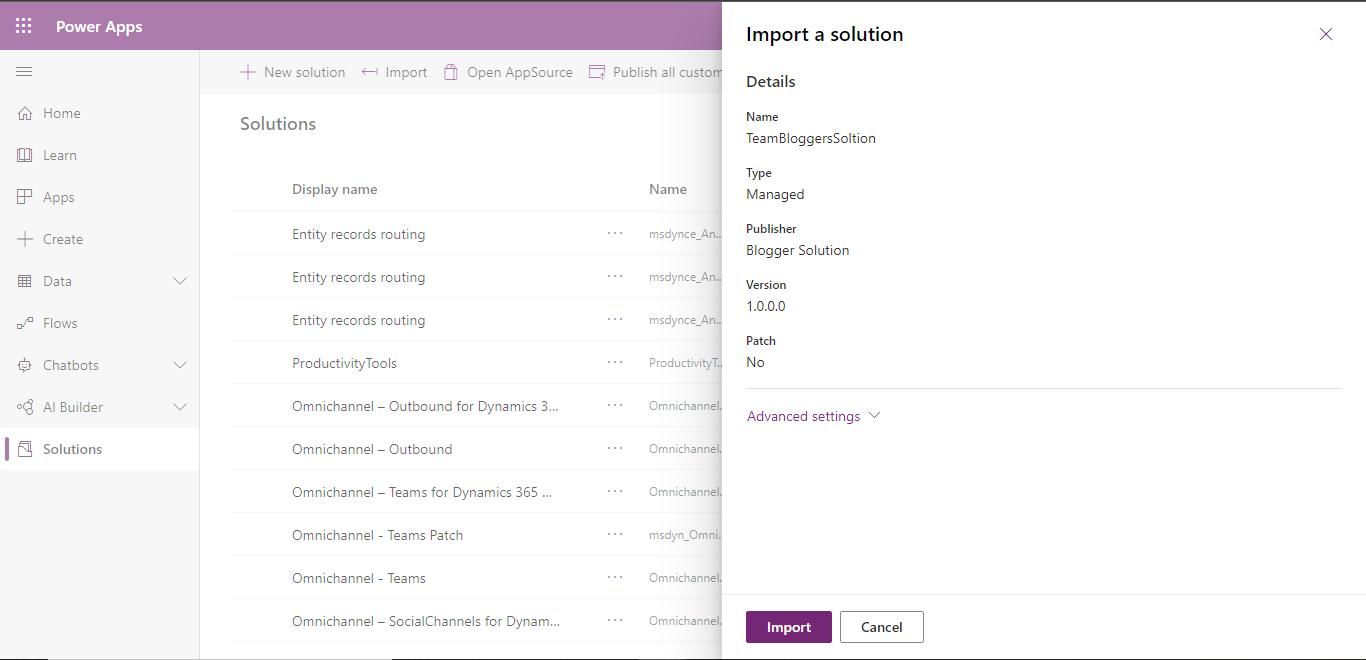Select the Apps icon in sidebar

pos(25,197)
